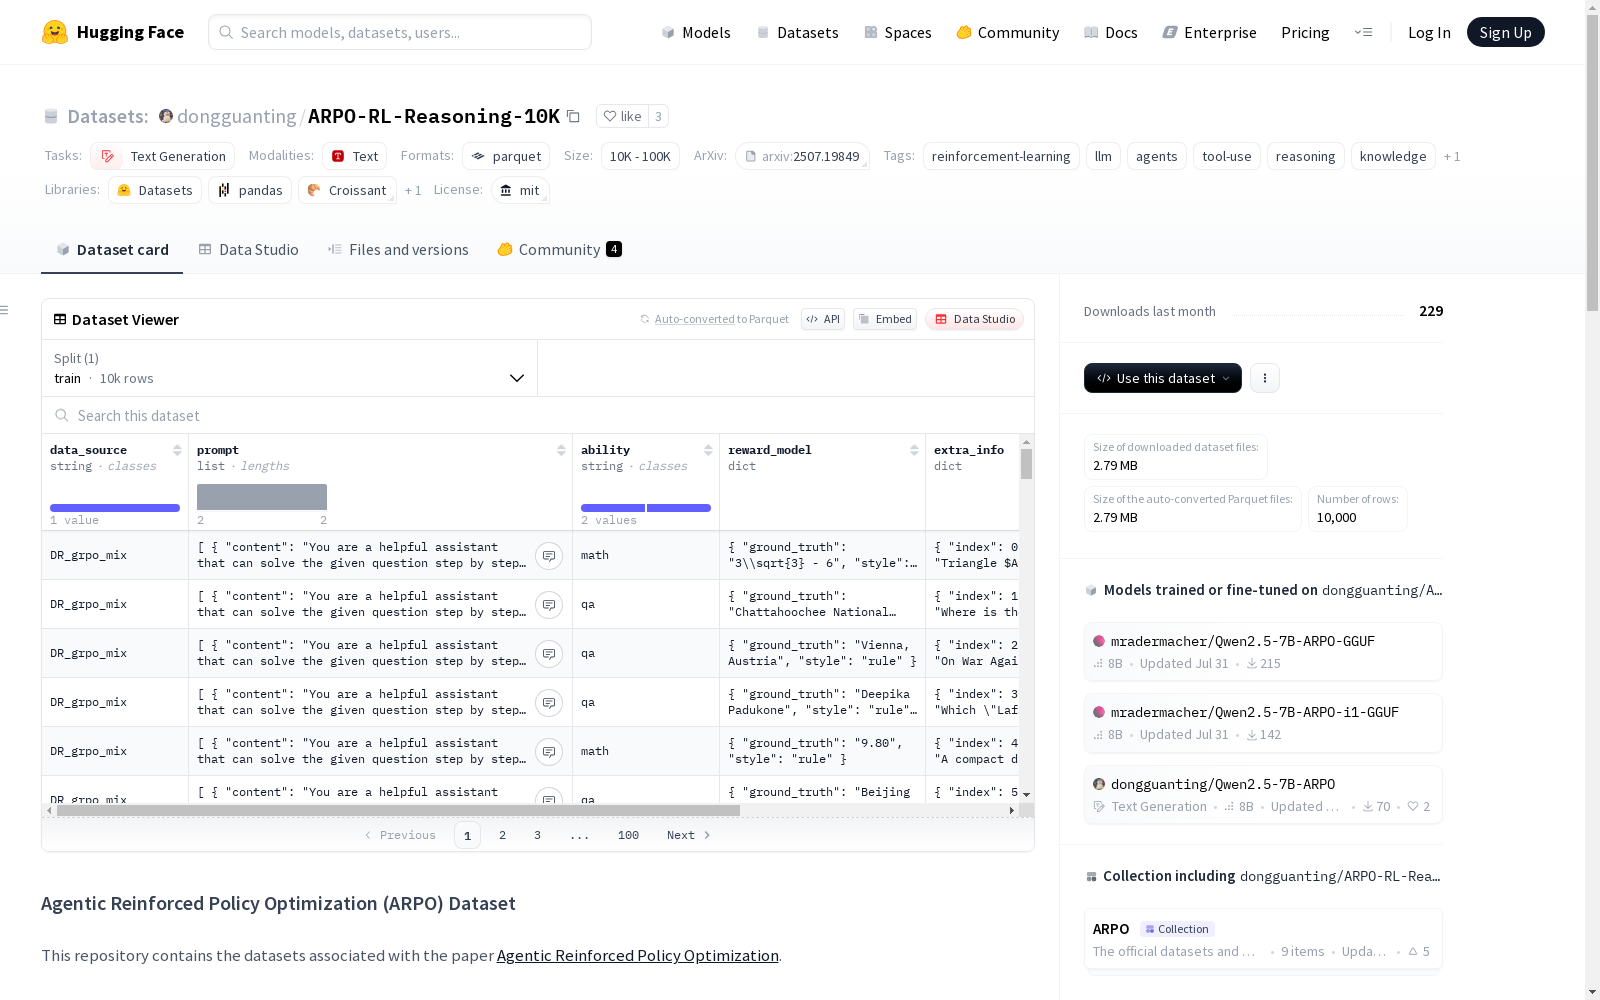Open chat preview for the Deepika Padukone row
The height and width of the screenshot is (1000, 1600).
tap(549, 703)
